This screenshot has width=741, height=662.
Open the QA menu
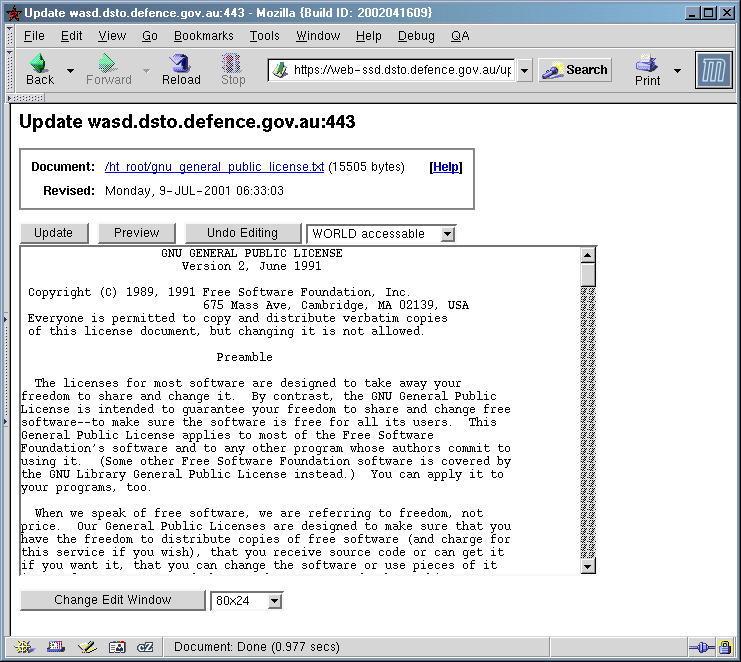coord(460,36)
